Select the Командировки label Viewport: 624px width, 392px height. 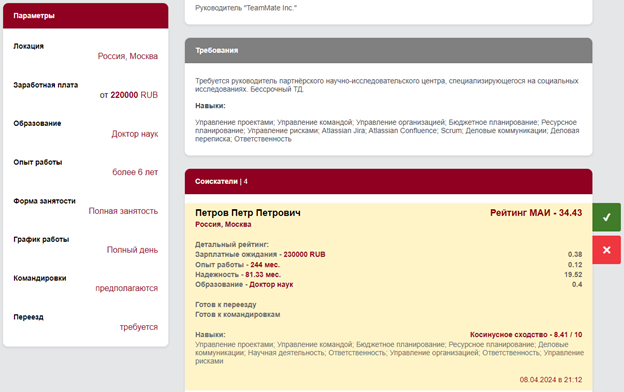(40, 278)
